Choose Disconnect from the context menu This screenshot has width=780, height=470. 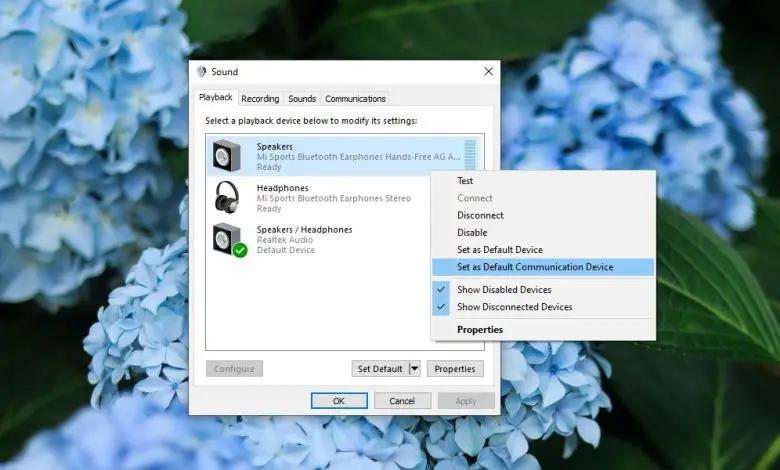pos(543,215)
